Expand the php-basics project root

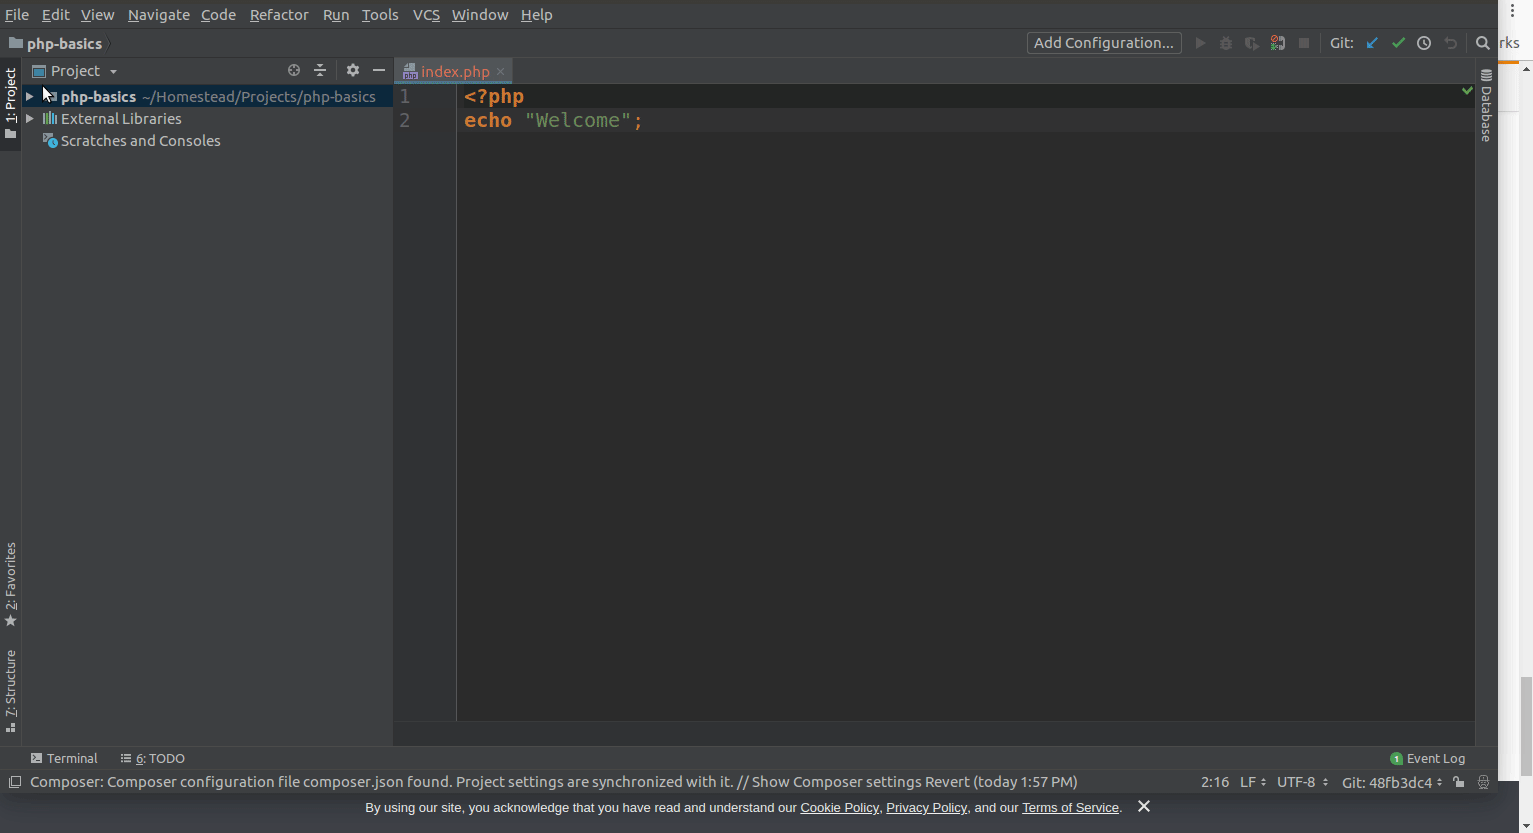(x=29, y=96)
